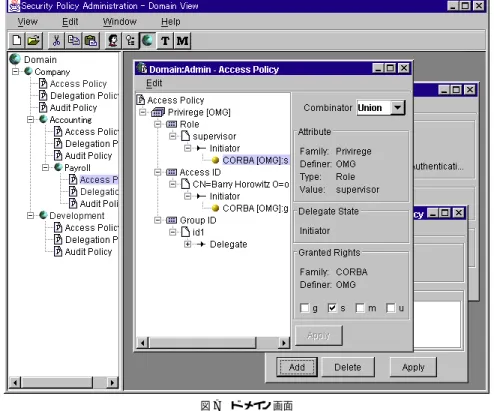494x411 pixels.
Task: Click the greyed Apply button under Granted Rights
Action: [319, 335]
